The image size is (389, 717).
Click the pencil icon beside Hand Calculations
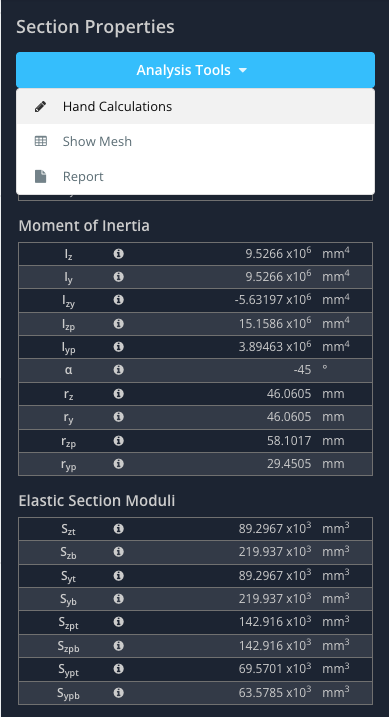(41, 107)
